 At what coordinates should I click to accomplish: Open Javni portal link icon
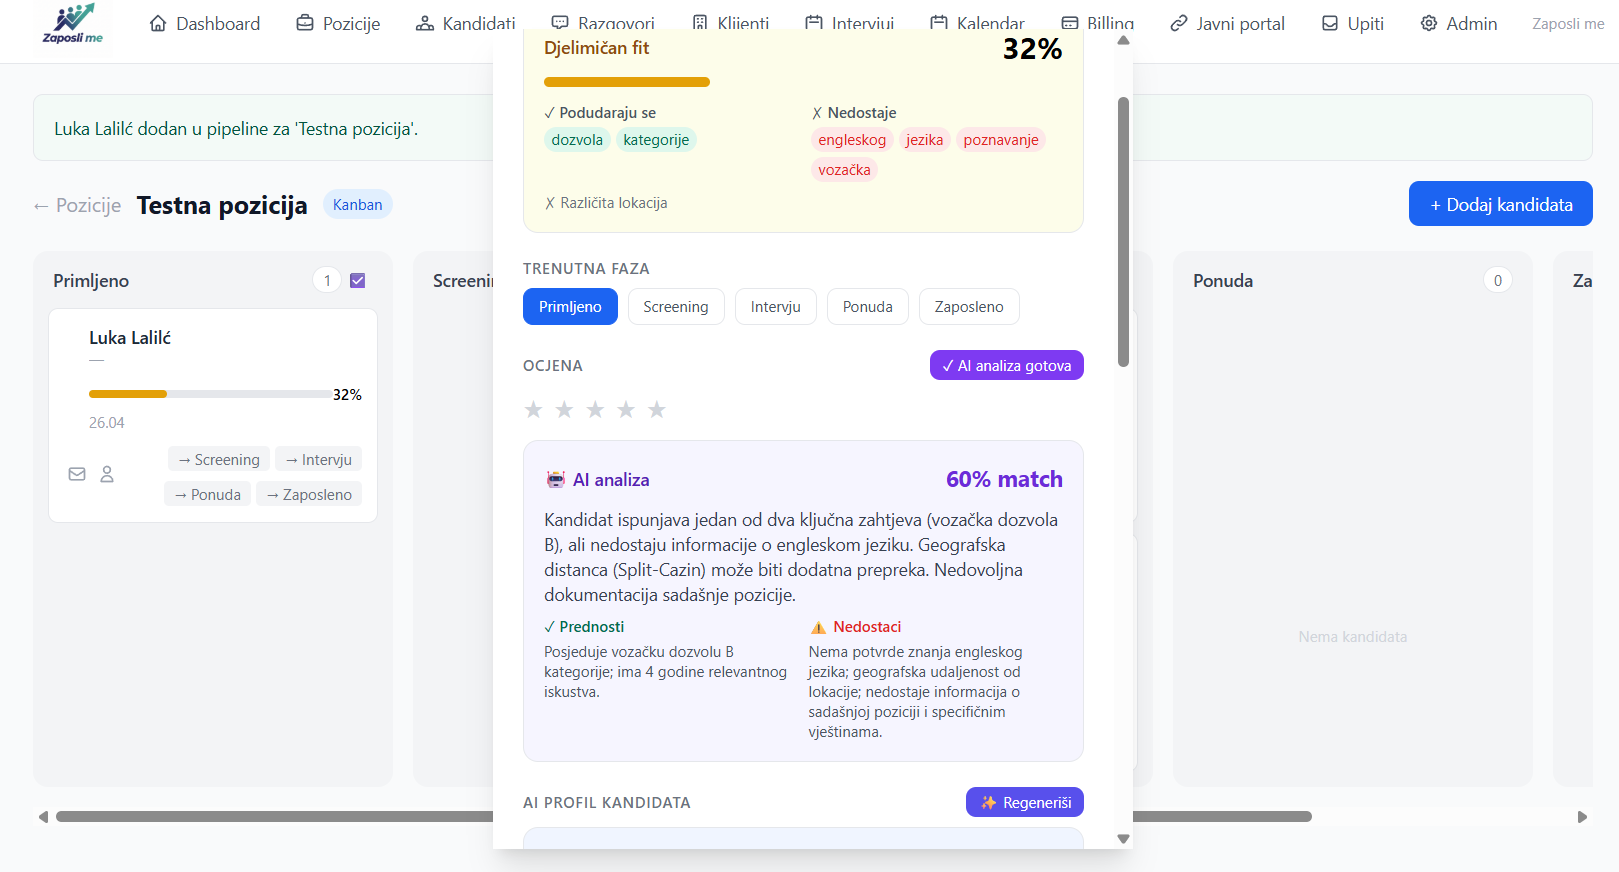(x=1179, y=23)
